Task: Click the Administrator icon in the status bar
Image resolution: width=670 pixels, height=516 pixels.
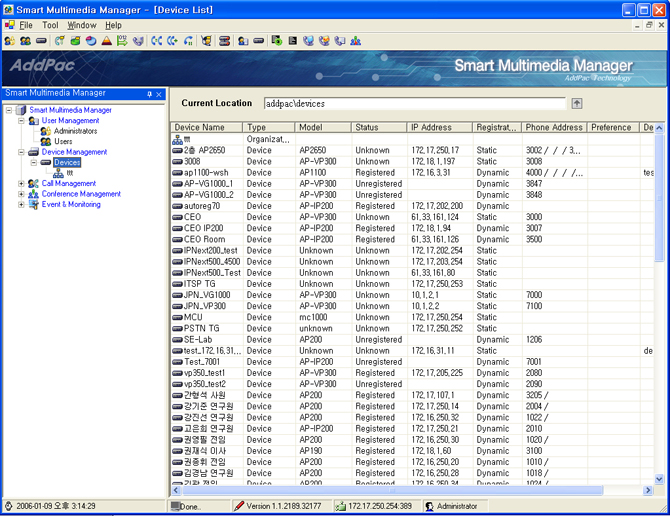Action: point(430,507)
